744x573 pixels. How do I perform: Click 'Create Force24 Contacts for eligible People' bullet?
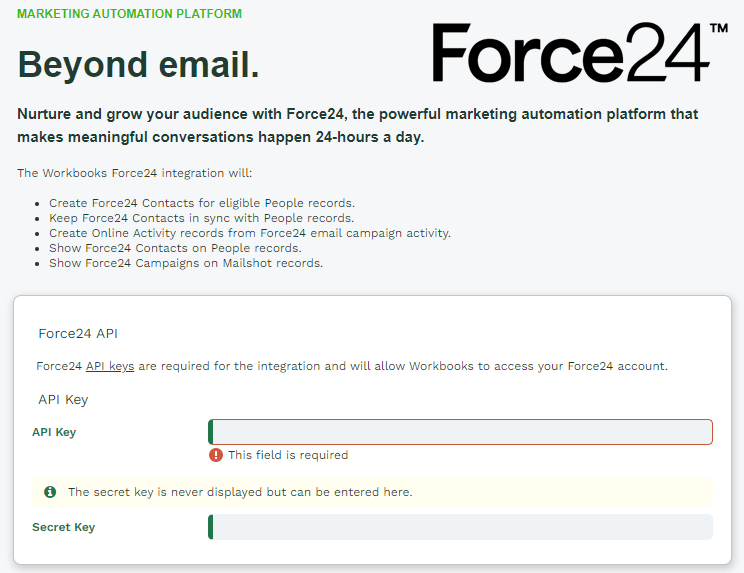(202, 203)
